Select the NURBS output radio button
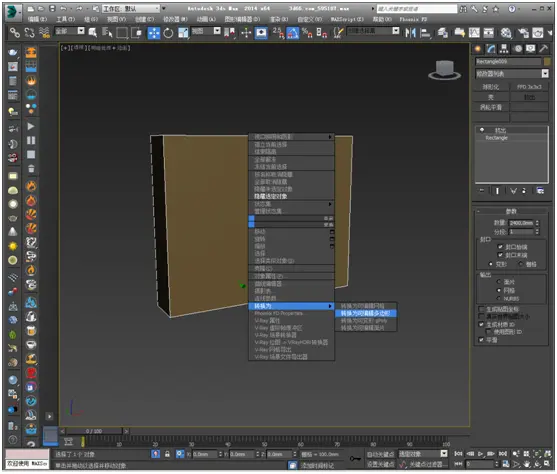Image resolution: width=557 pixels, height=474 pixels. pos(499,298)
